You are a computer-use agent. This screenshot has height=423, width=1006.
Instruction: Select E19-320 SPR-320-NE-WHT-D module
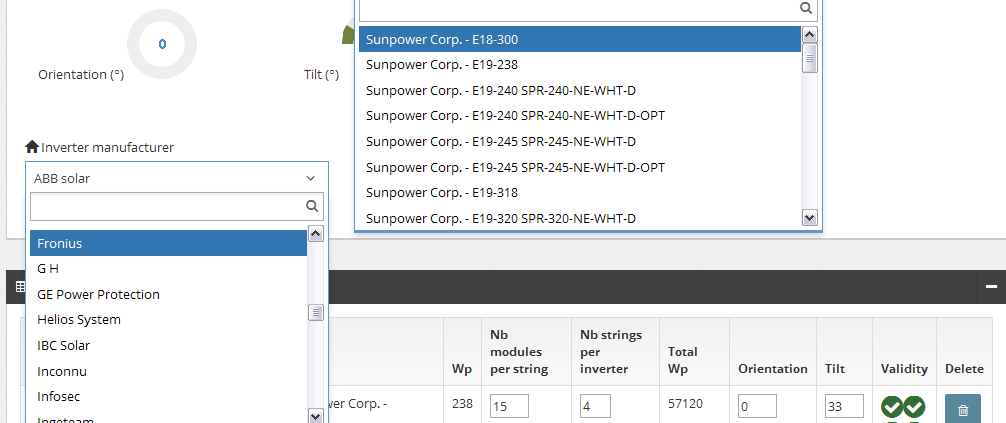pos(579,218)
